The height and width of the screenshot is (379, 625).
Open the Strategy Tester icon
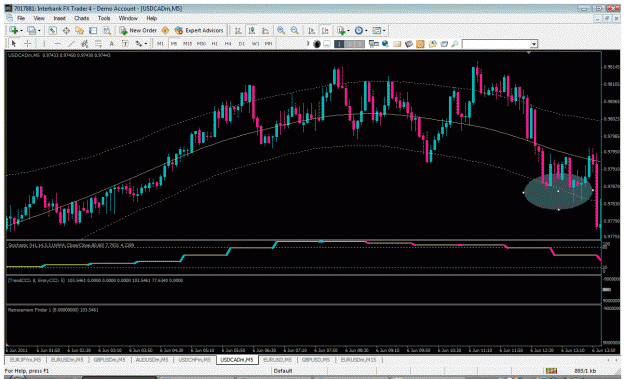click(106, 30)
